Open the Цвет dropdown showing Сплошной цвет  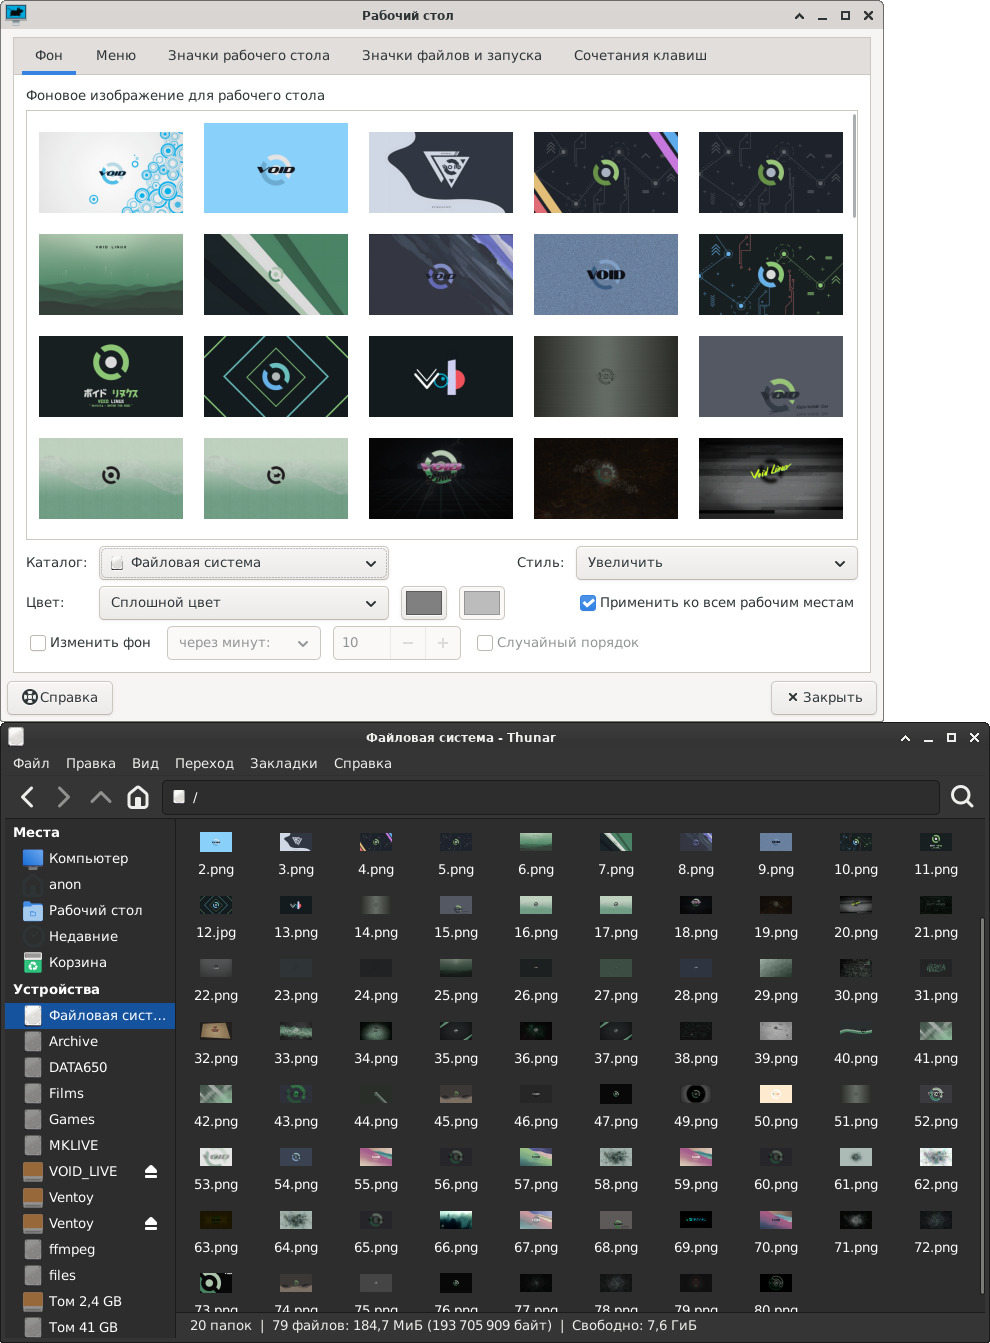coord(243,603)
